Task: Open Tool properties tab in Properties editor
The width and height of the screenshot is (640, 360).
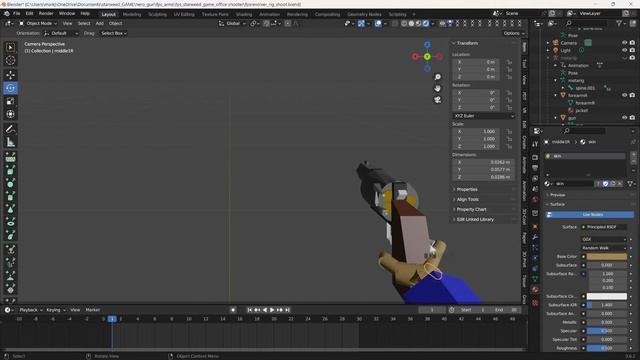Action: (535, 144)
